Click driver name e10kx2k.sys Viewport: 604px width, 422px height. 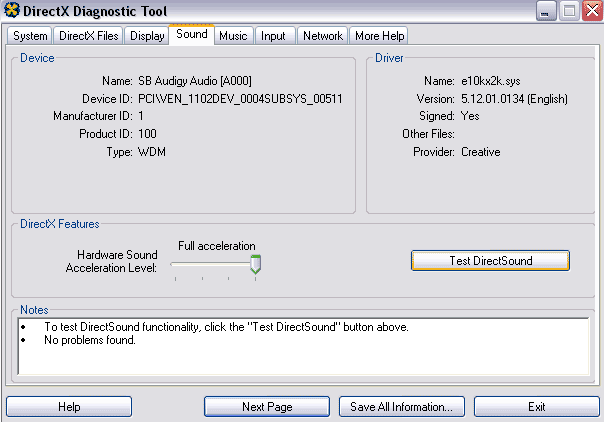pos(491,81)
